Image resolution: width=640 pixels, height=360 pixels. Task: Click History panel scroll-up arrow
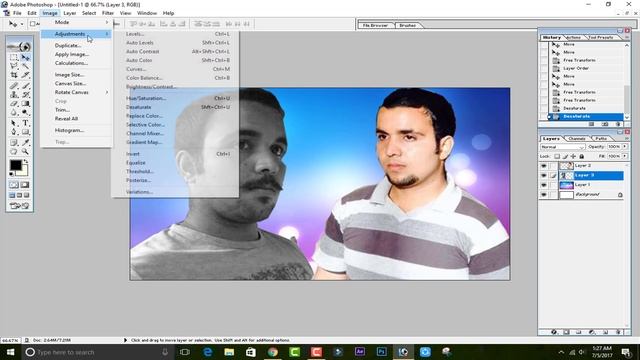[x=627, y=45]
